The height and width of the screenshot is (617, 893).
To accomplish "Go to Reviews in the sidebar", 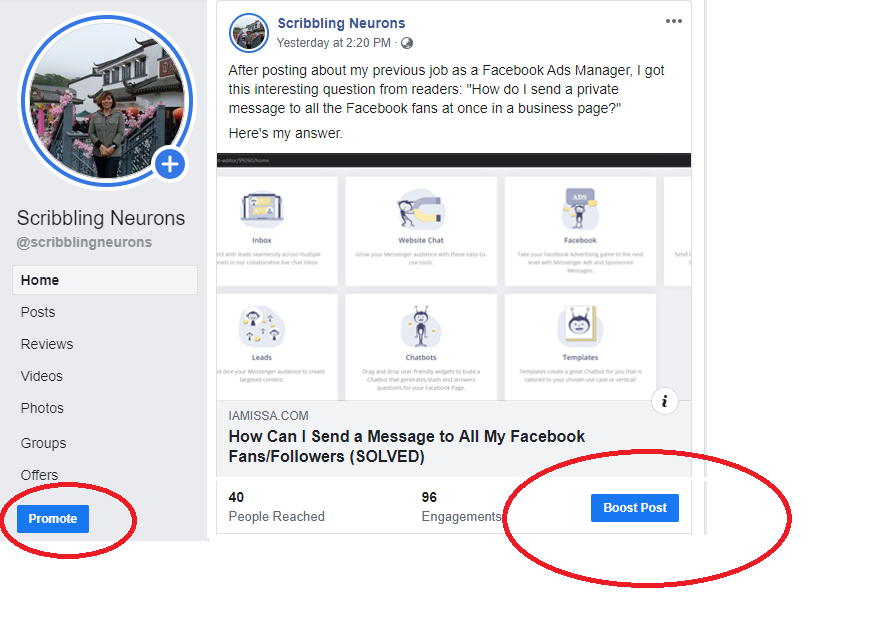I will pyautogui.click(x=47, y=344).
